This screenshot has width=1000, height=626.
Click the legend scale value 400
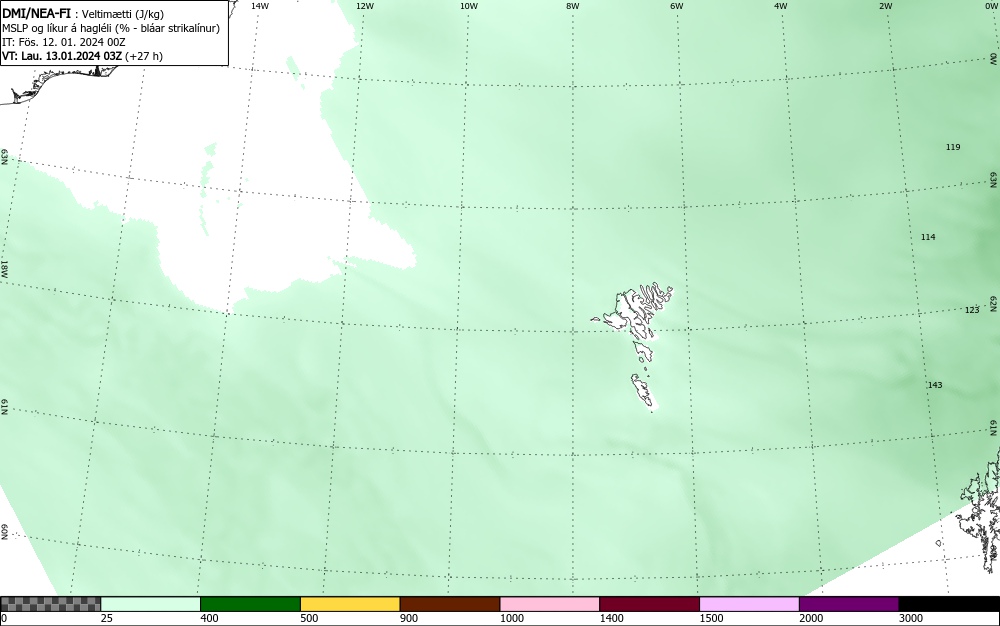[x=209, y=618]
